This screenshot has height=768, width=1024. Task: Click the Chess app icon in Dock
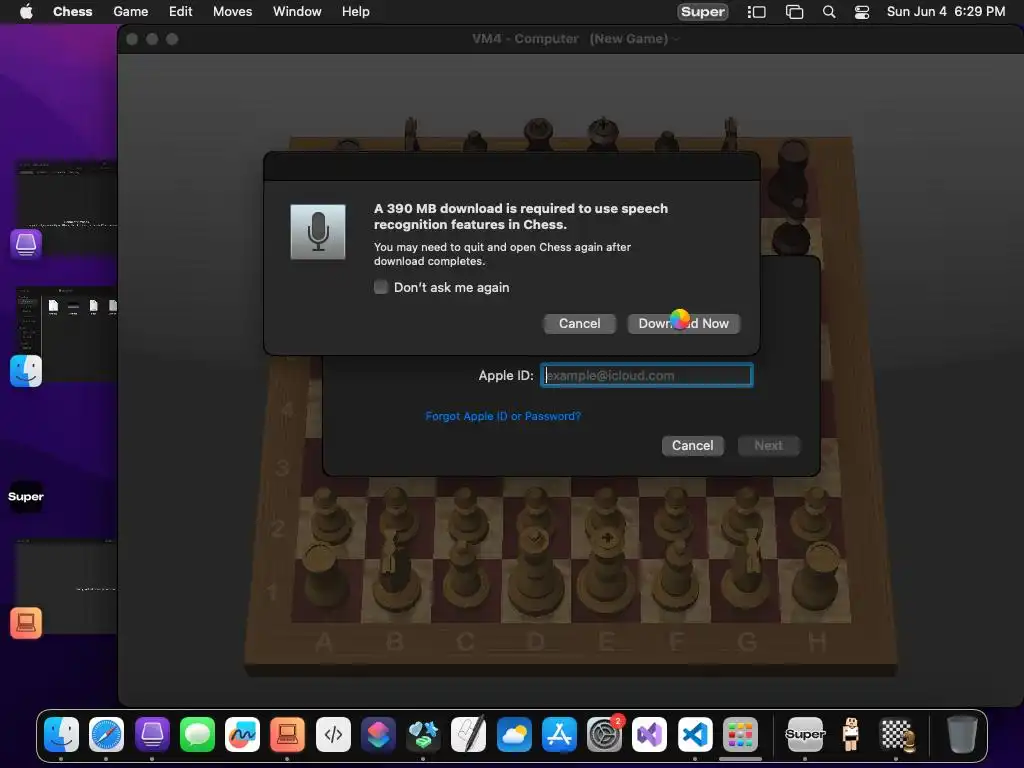pyautogui.click(x=898, y=734)
